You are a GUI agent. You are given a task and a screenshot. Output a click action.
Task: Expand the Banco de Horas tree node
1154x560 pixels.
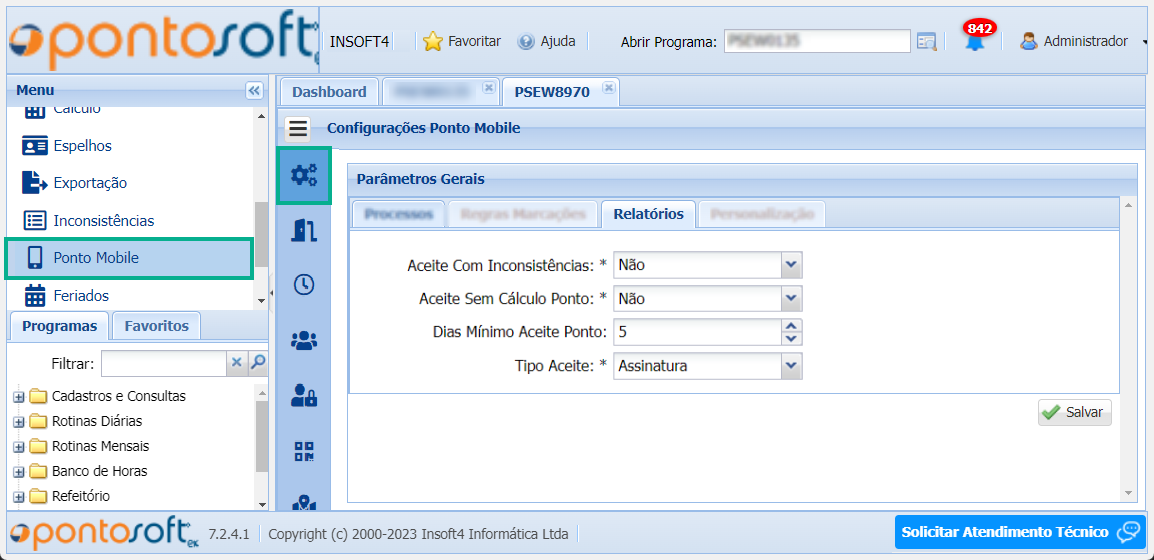coord(19,472)
